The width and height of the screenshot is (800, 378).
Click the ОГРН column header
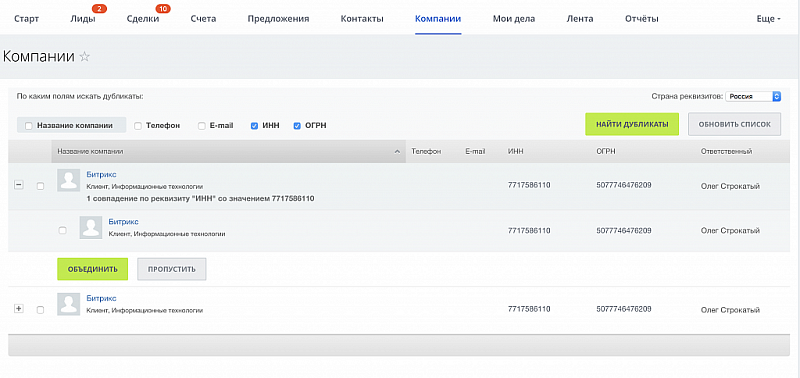[x=607, y=152]
